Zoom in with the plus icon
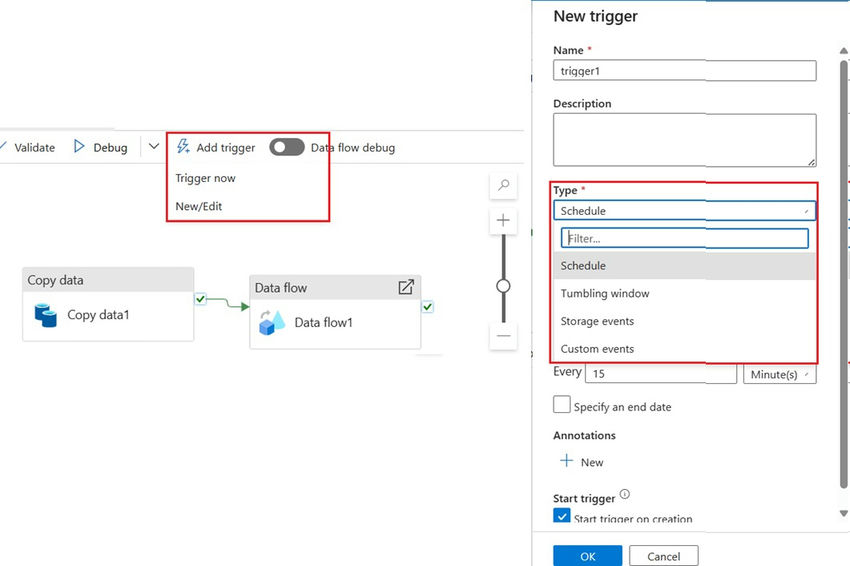 click(504, 220)
